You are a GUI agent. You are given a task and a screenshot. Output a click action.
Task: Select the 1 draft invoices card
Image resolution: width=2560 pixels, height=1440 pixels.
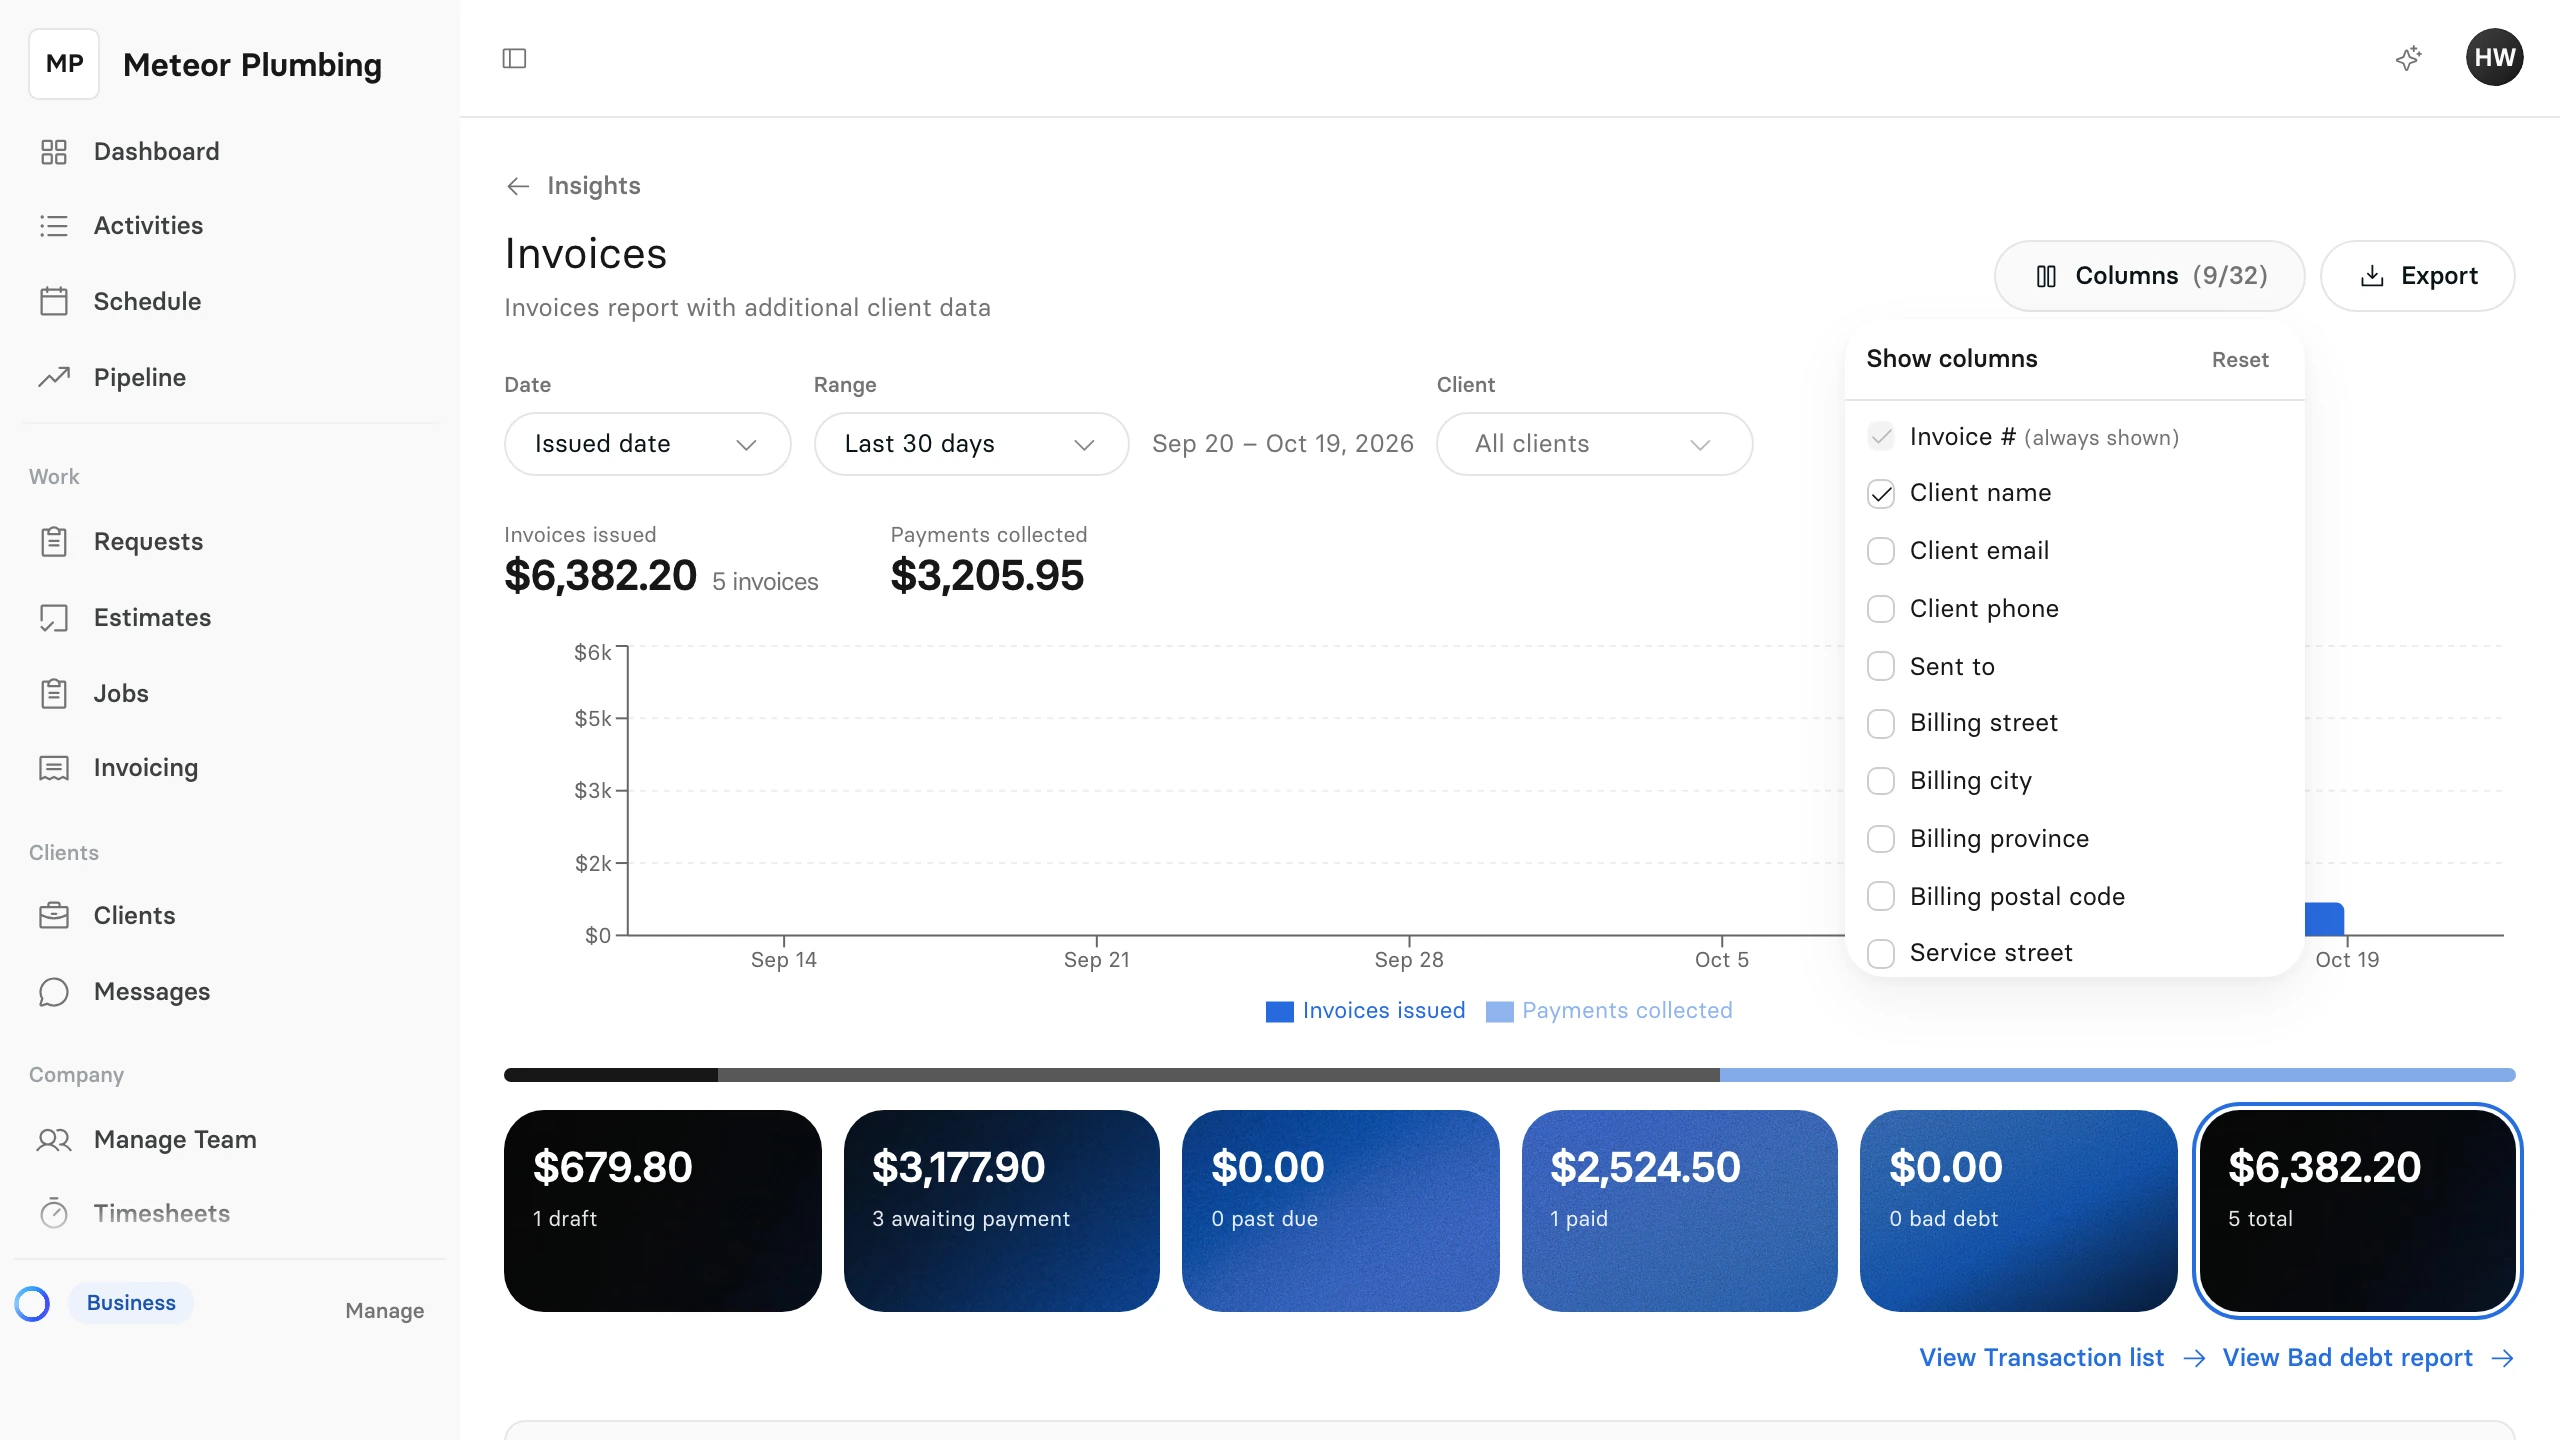(662, 1210)
